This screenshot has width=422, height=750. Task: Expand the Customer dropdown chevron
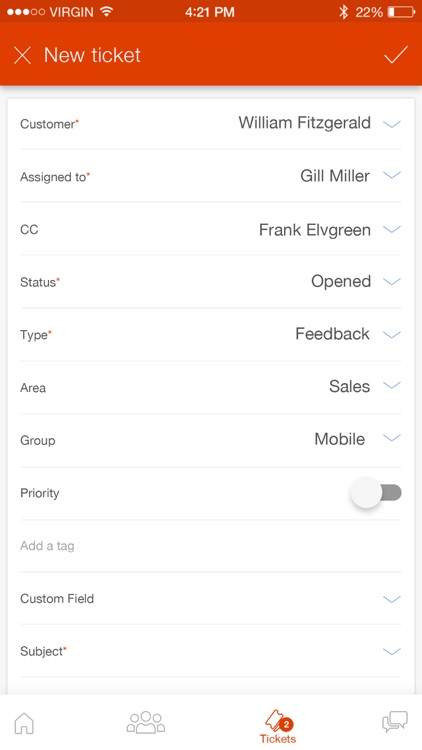[x=392, y=124]
